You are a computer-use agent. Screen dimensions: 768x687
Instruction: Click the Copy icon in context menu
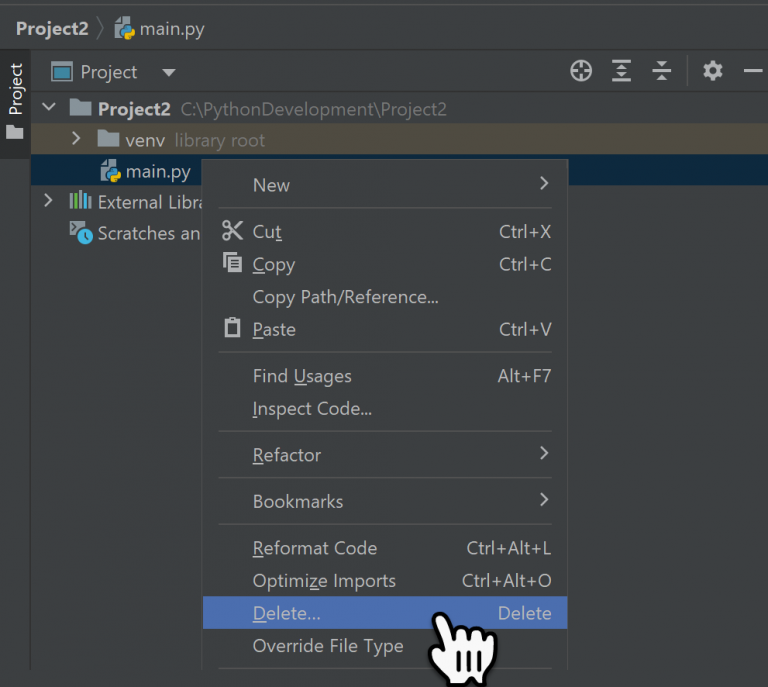(x=232, y=263)
